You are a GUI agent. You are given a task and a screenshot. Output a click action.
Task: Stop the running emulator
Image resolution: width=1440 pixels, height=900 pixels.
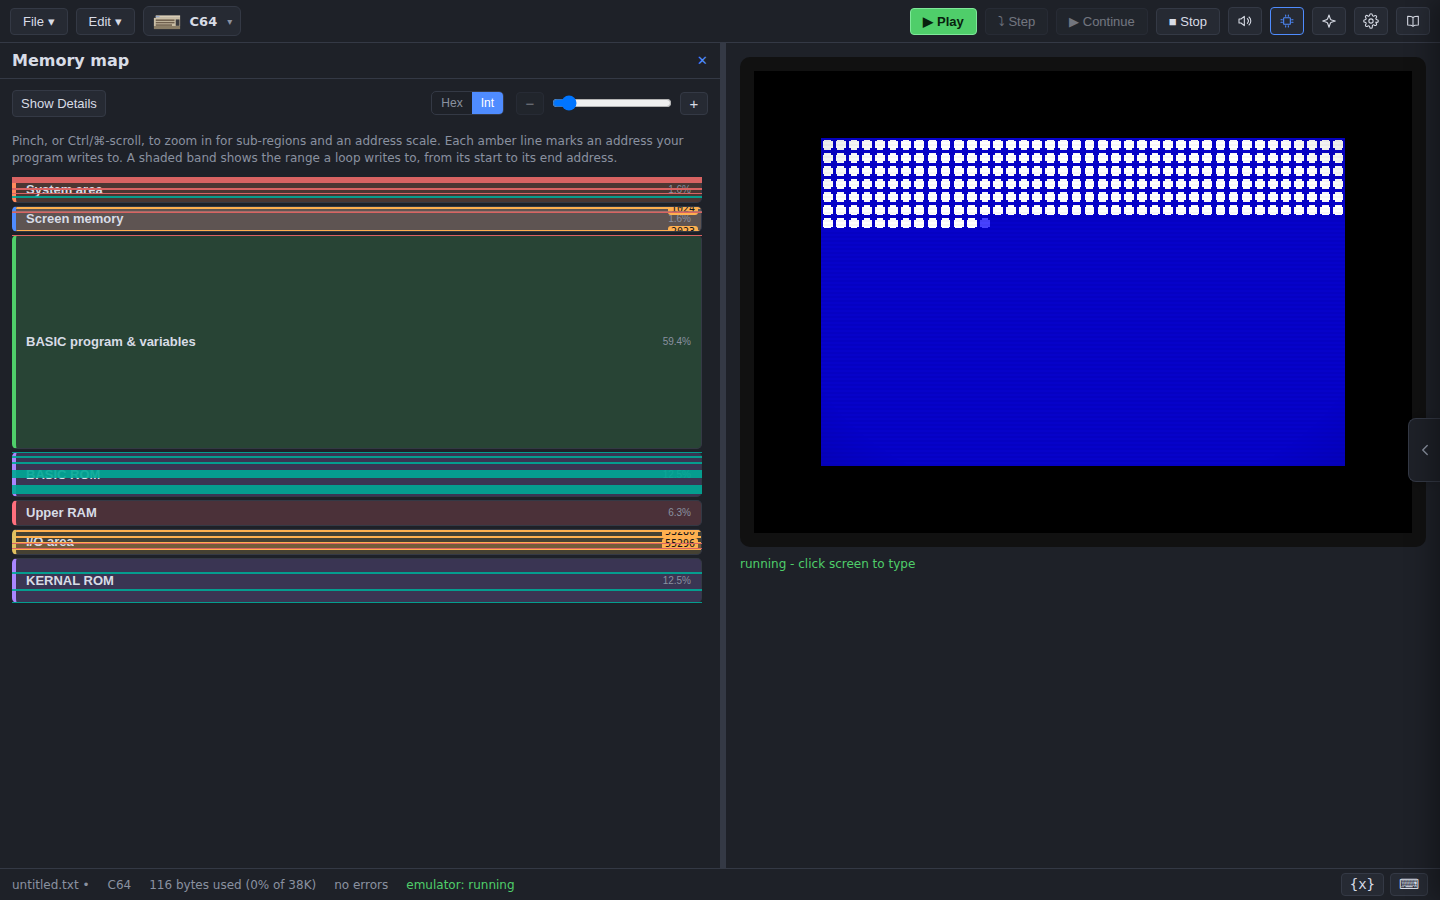tap(1188, 21)
